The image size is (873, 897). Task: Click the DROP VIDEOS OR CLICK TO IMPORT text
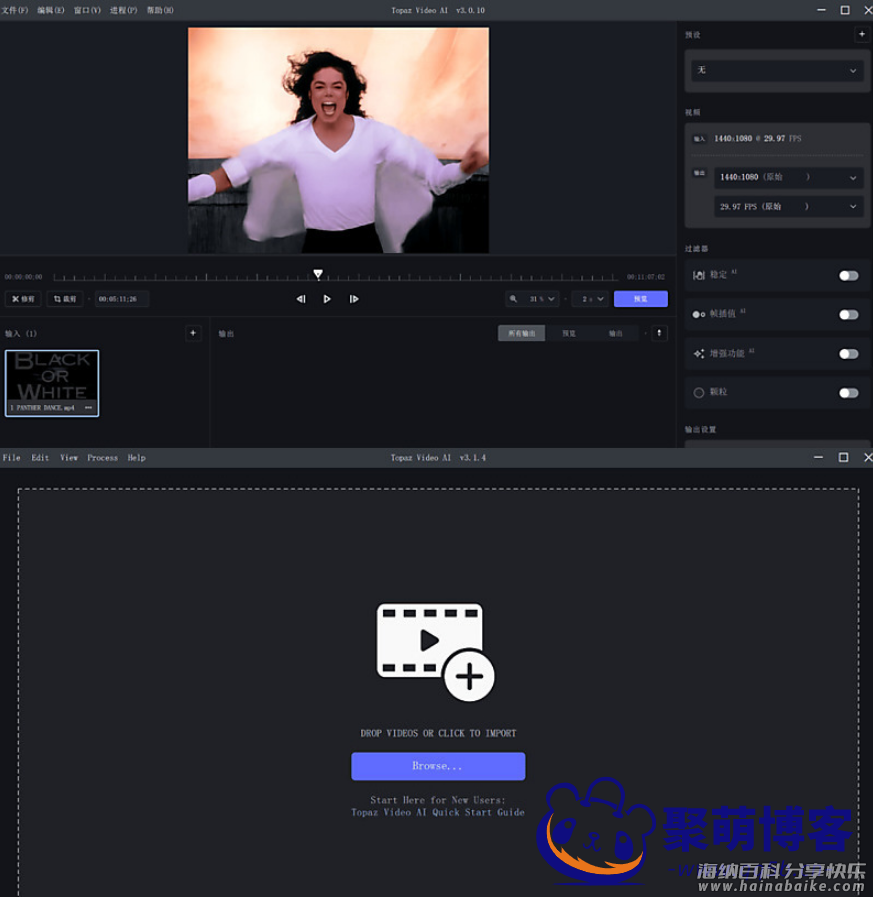coord(438,733)
